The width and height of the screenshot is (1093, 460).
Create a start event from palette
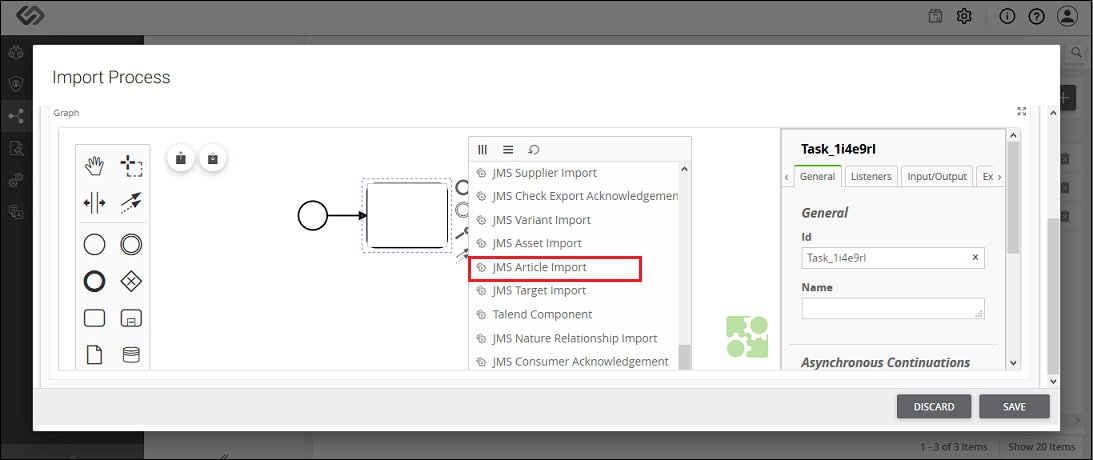(x=94, y=244)
